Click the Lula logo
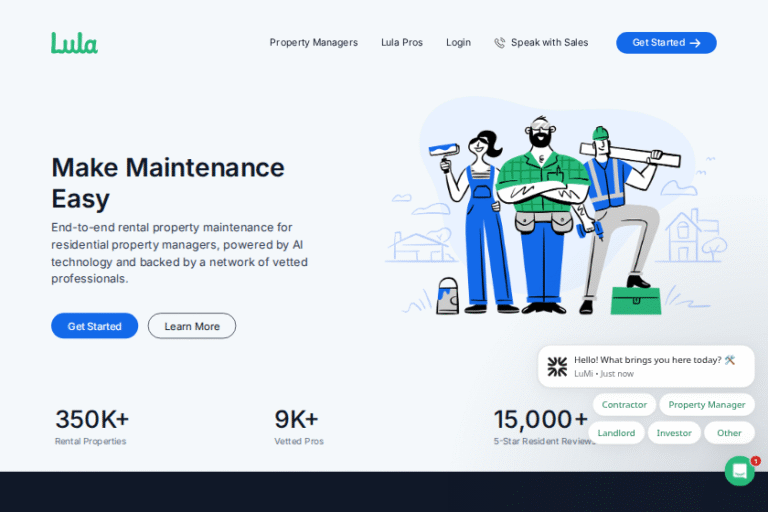This screenshot has height=512, width=768. pos(74,43)
